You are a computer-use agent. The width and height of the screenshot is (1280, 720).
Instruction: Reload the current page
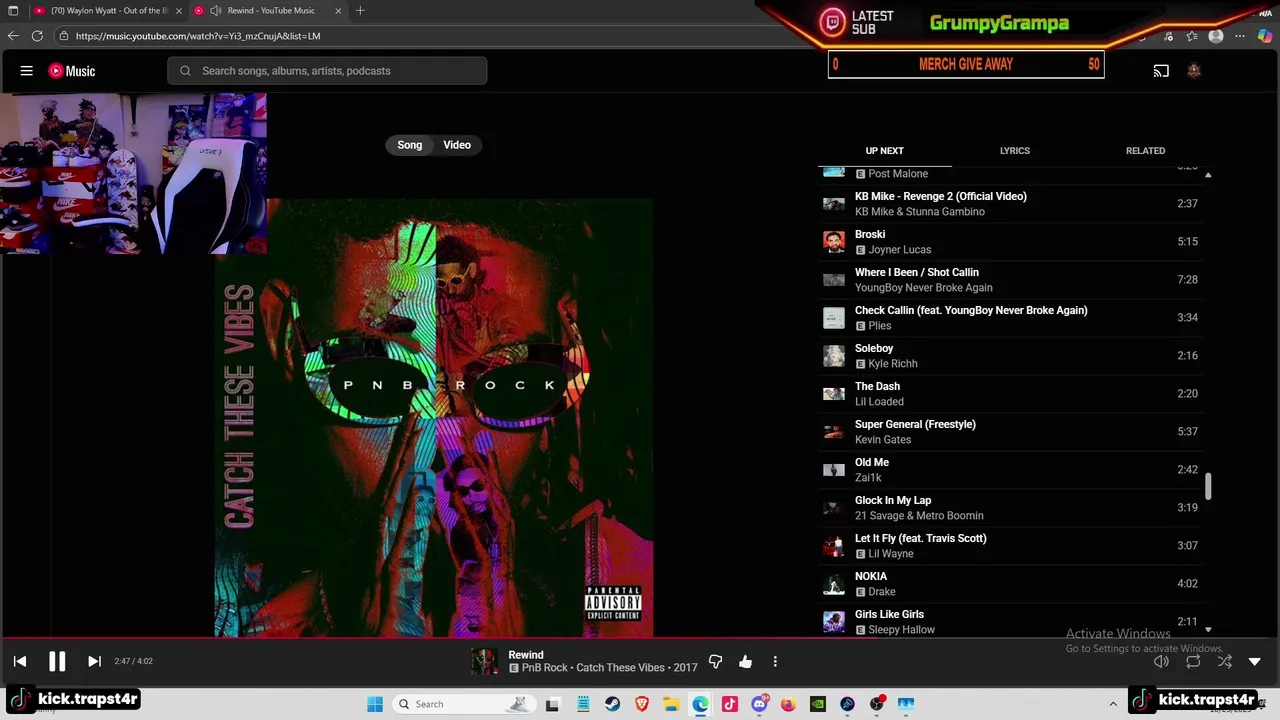tap(37, 36)
